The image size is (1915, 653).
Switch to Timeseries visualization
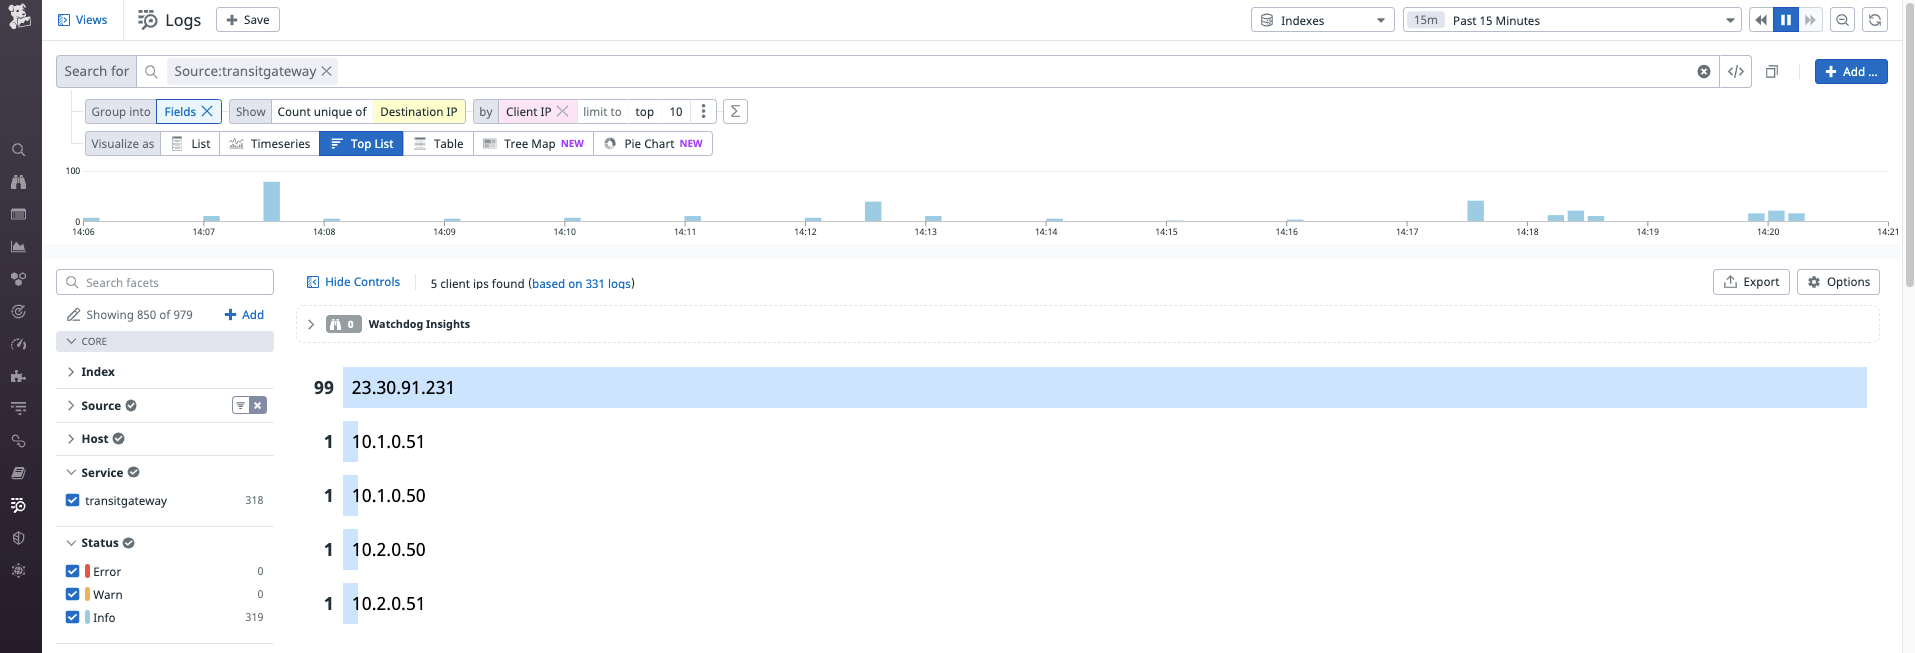coord(270,144)
